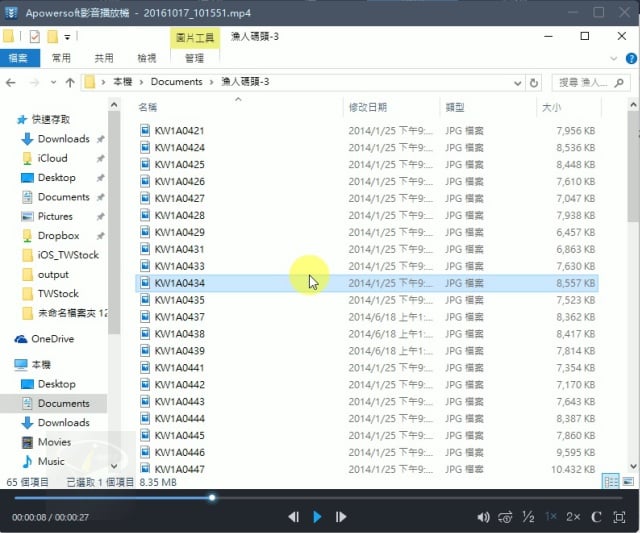Click Documents in the address breadcrumb
640x533 pixels.
176,82
